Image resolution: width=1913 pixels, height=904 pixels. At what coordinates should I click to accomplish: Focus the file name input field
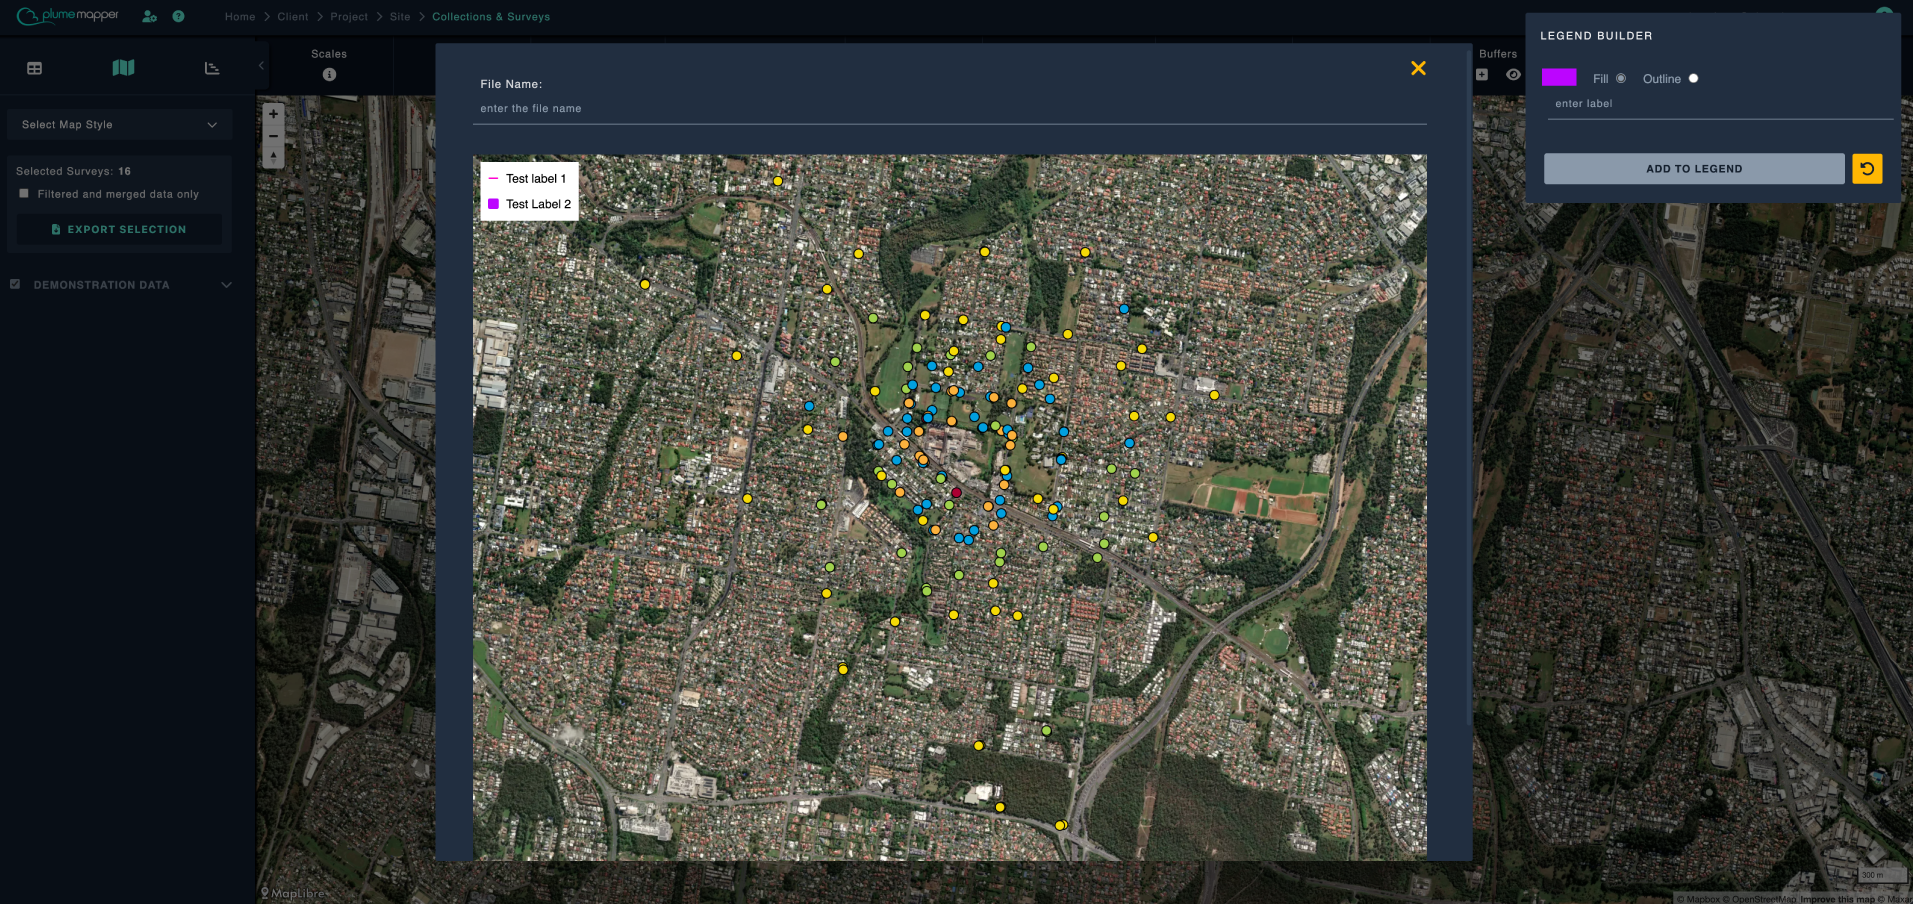point(950,109)
